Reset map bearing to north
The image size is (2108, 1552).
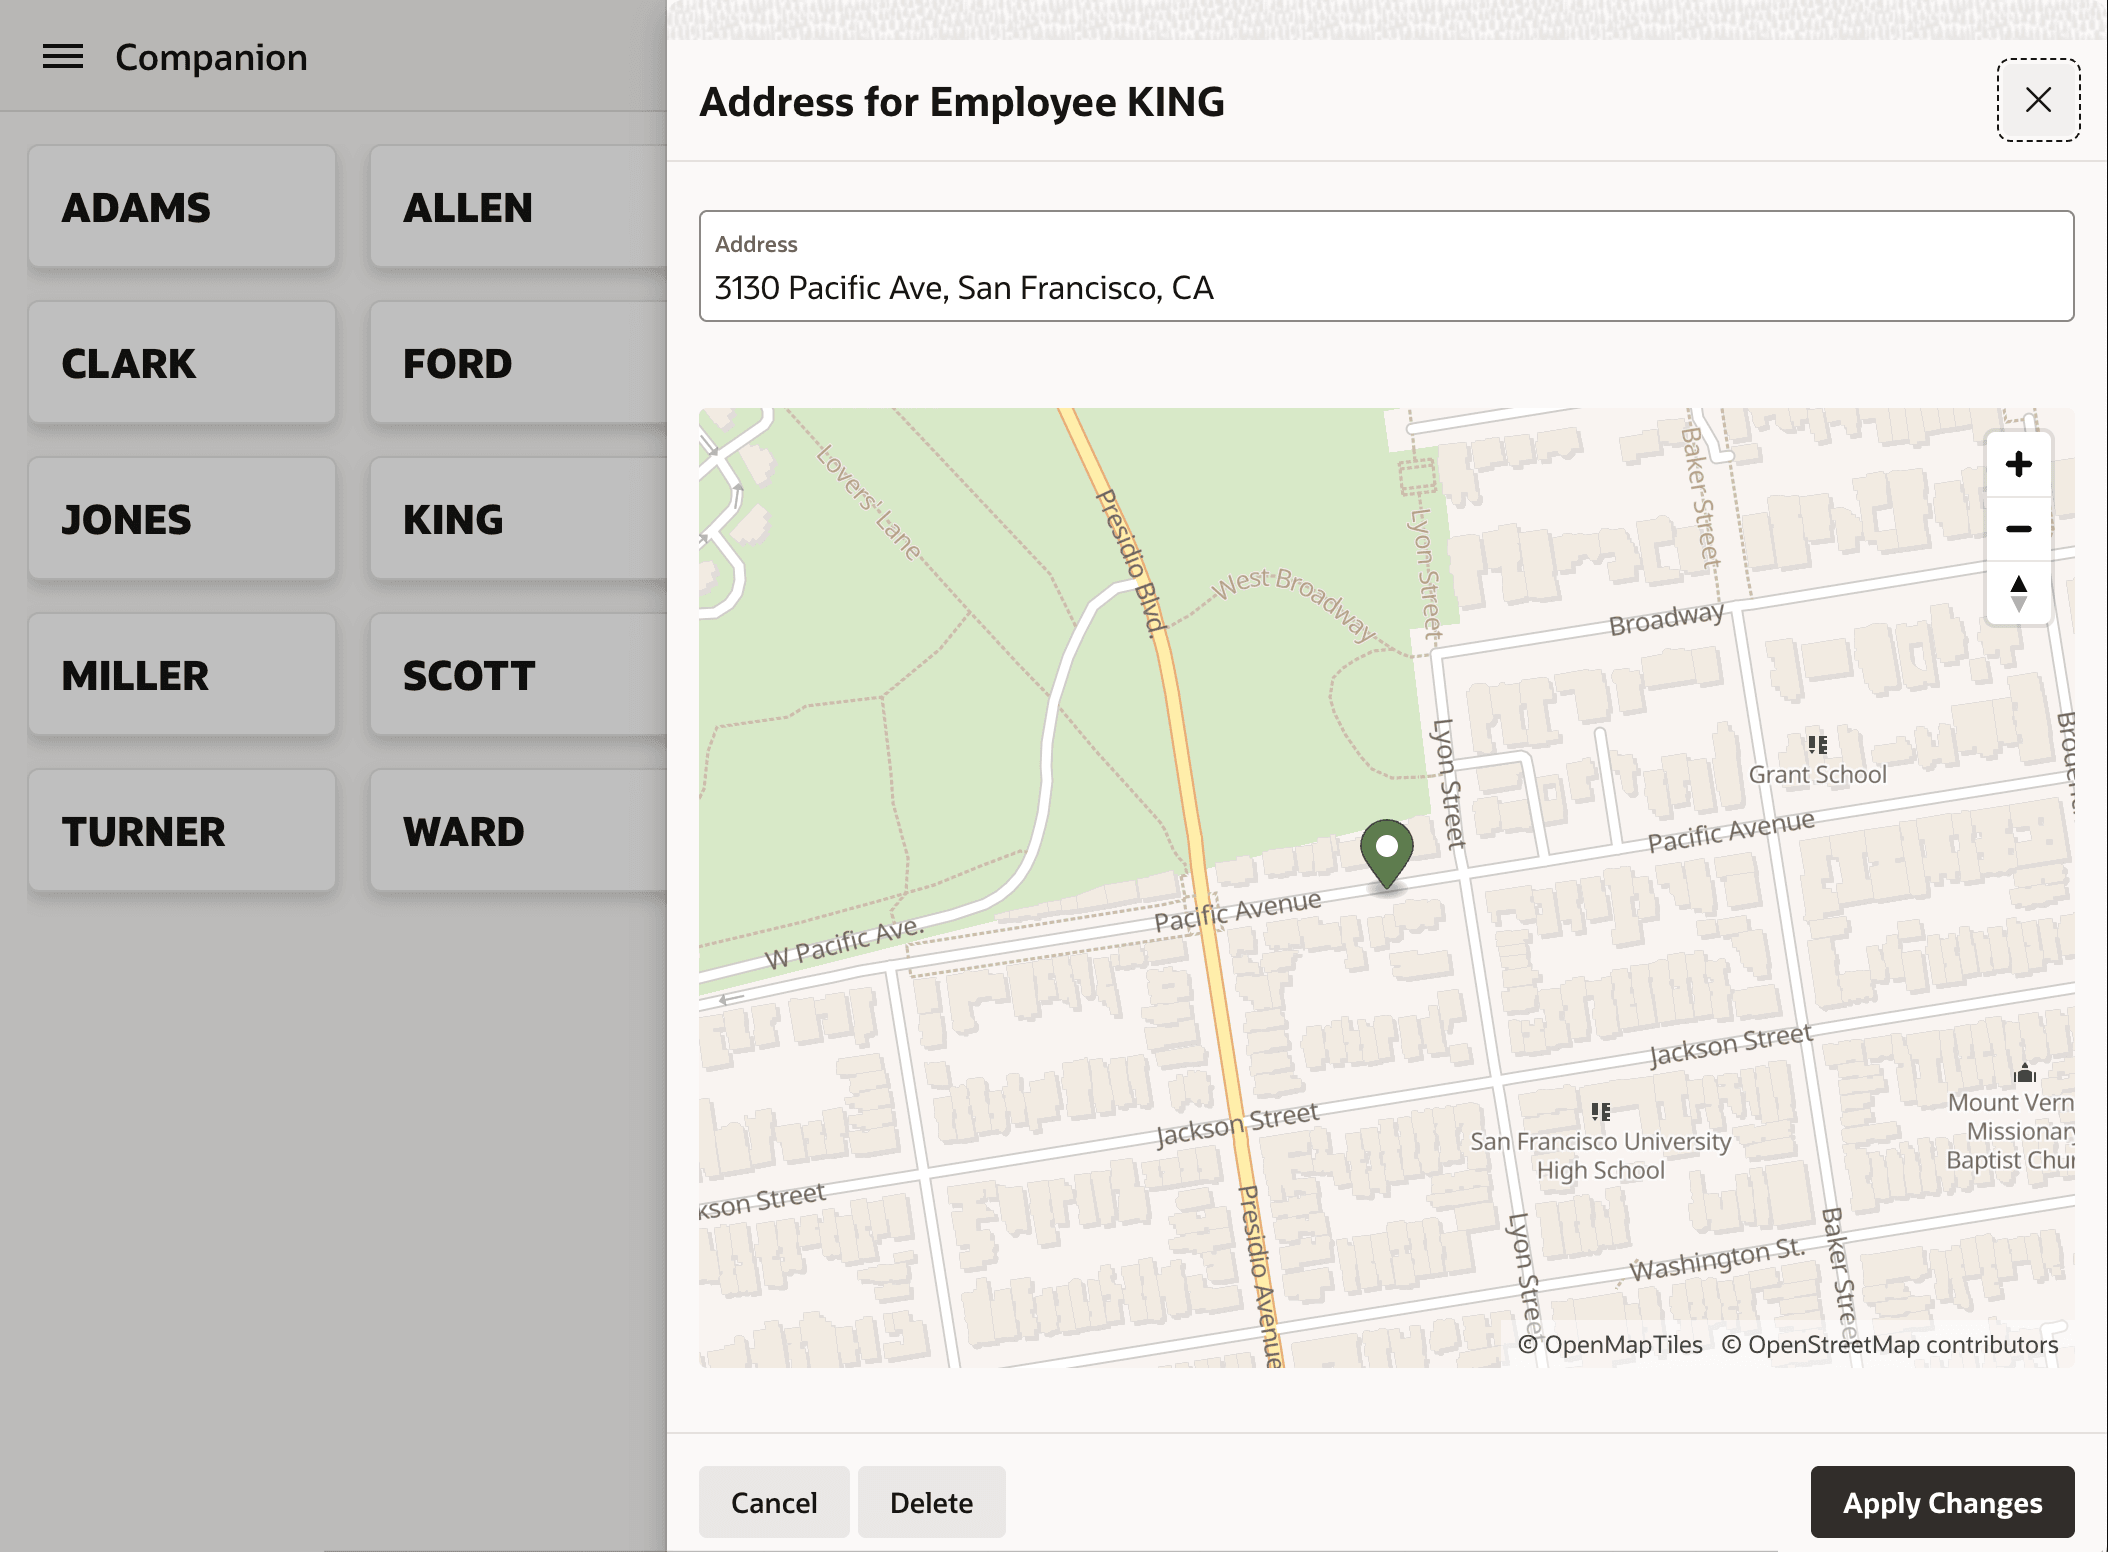2018,593
